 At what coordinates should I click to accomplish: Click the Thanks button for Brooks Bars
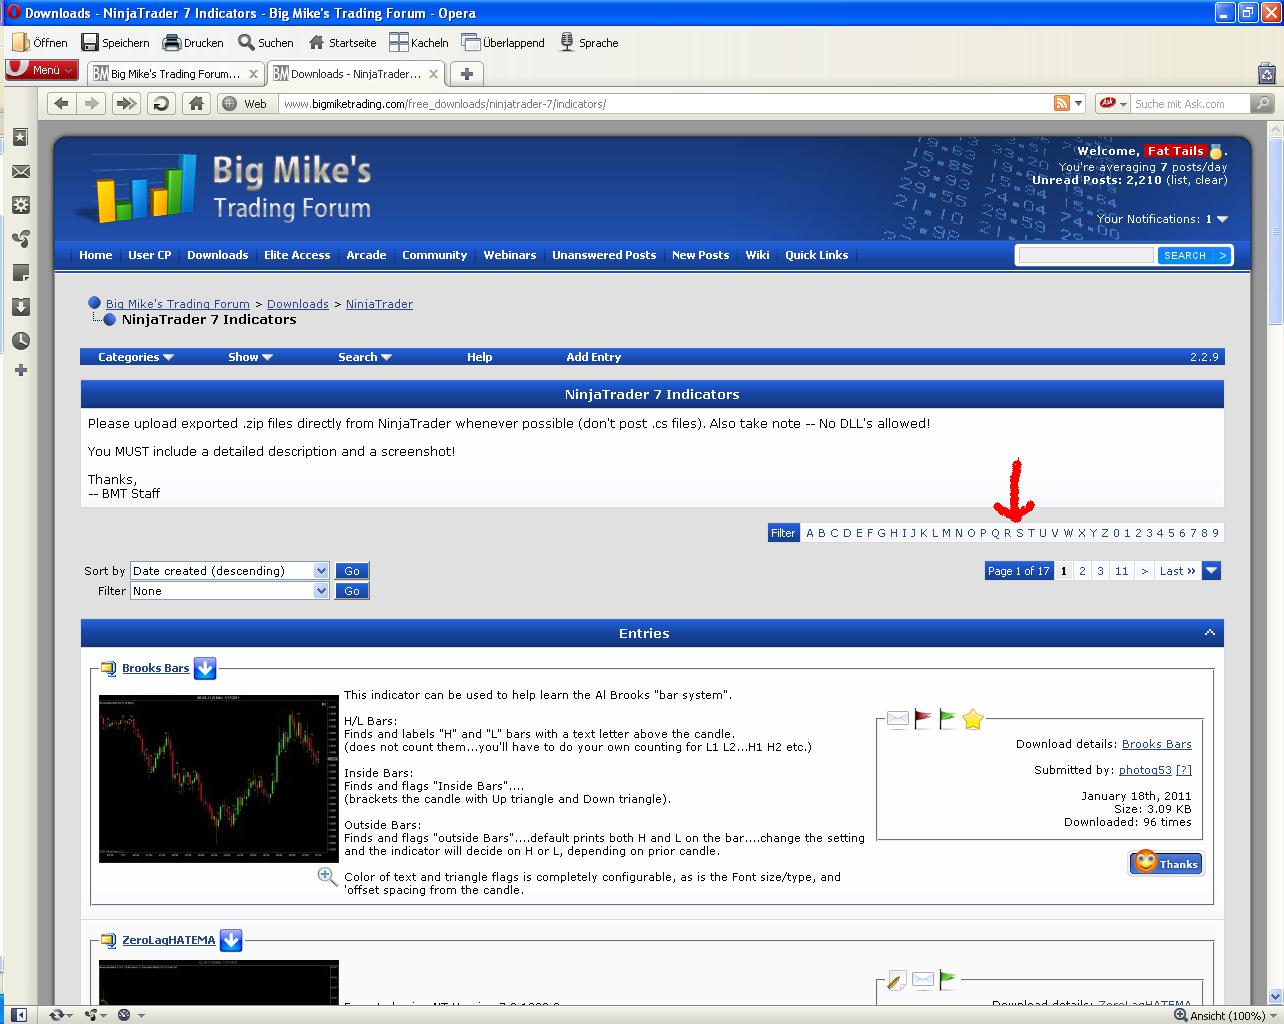pyautogui.click(x=1166, y=863)
